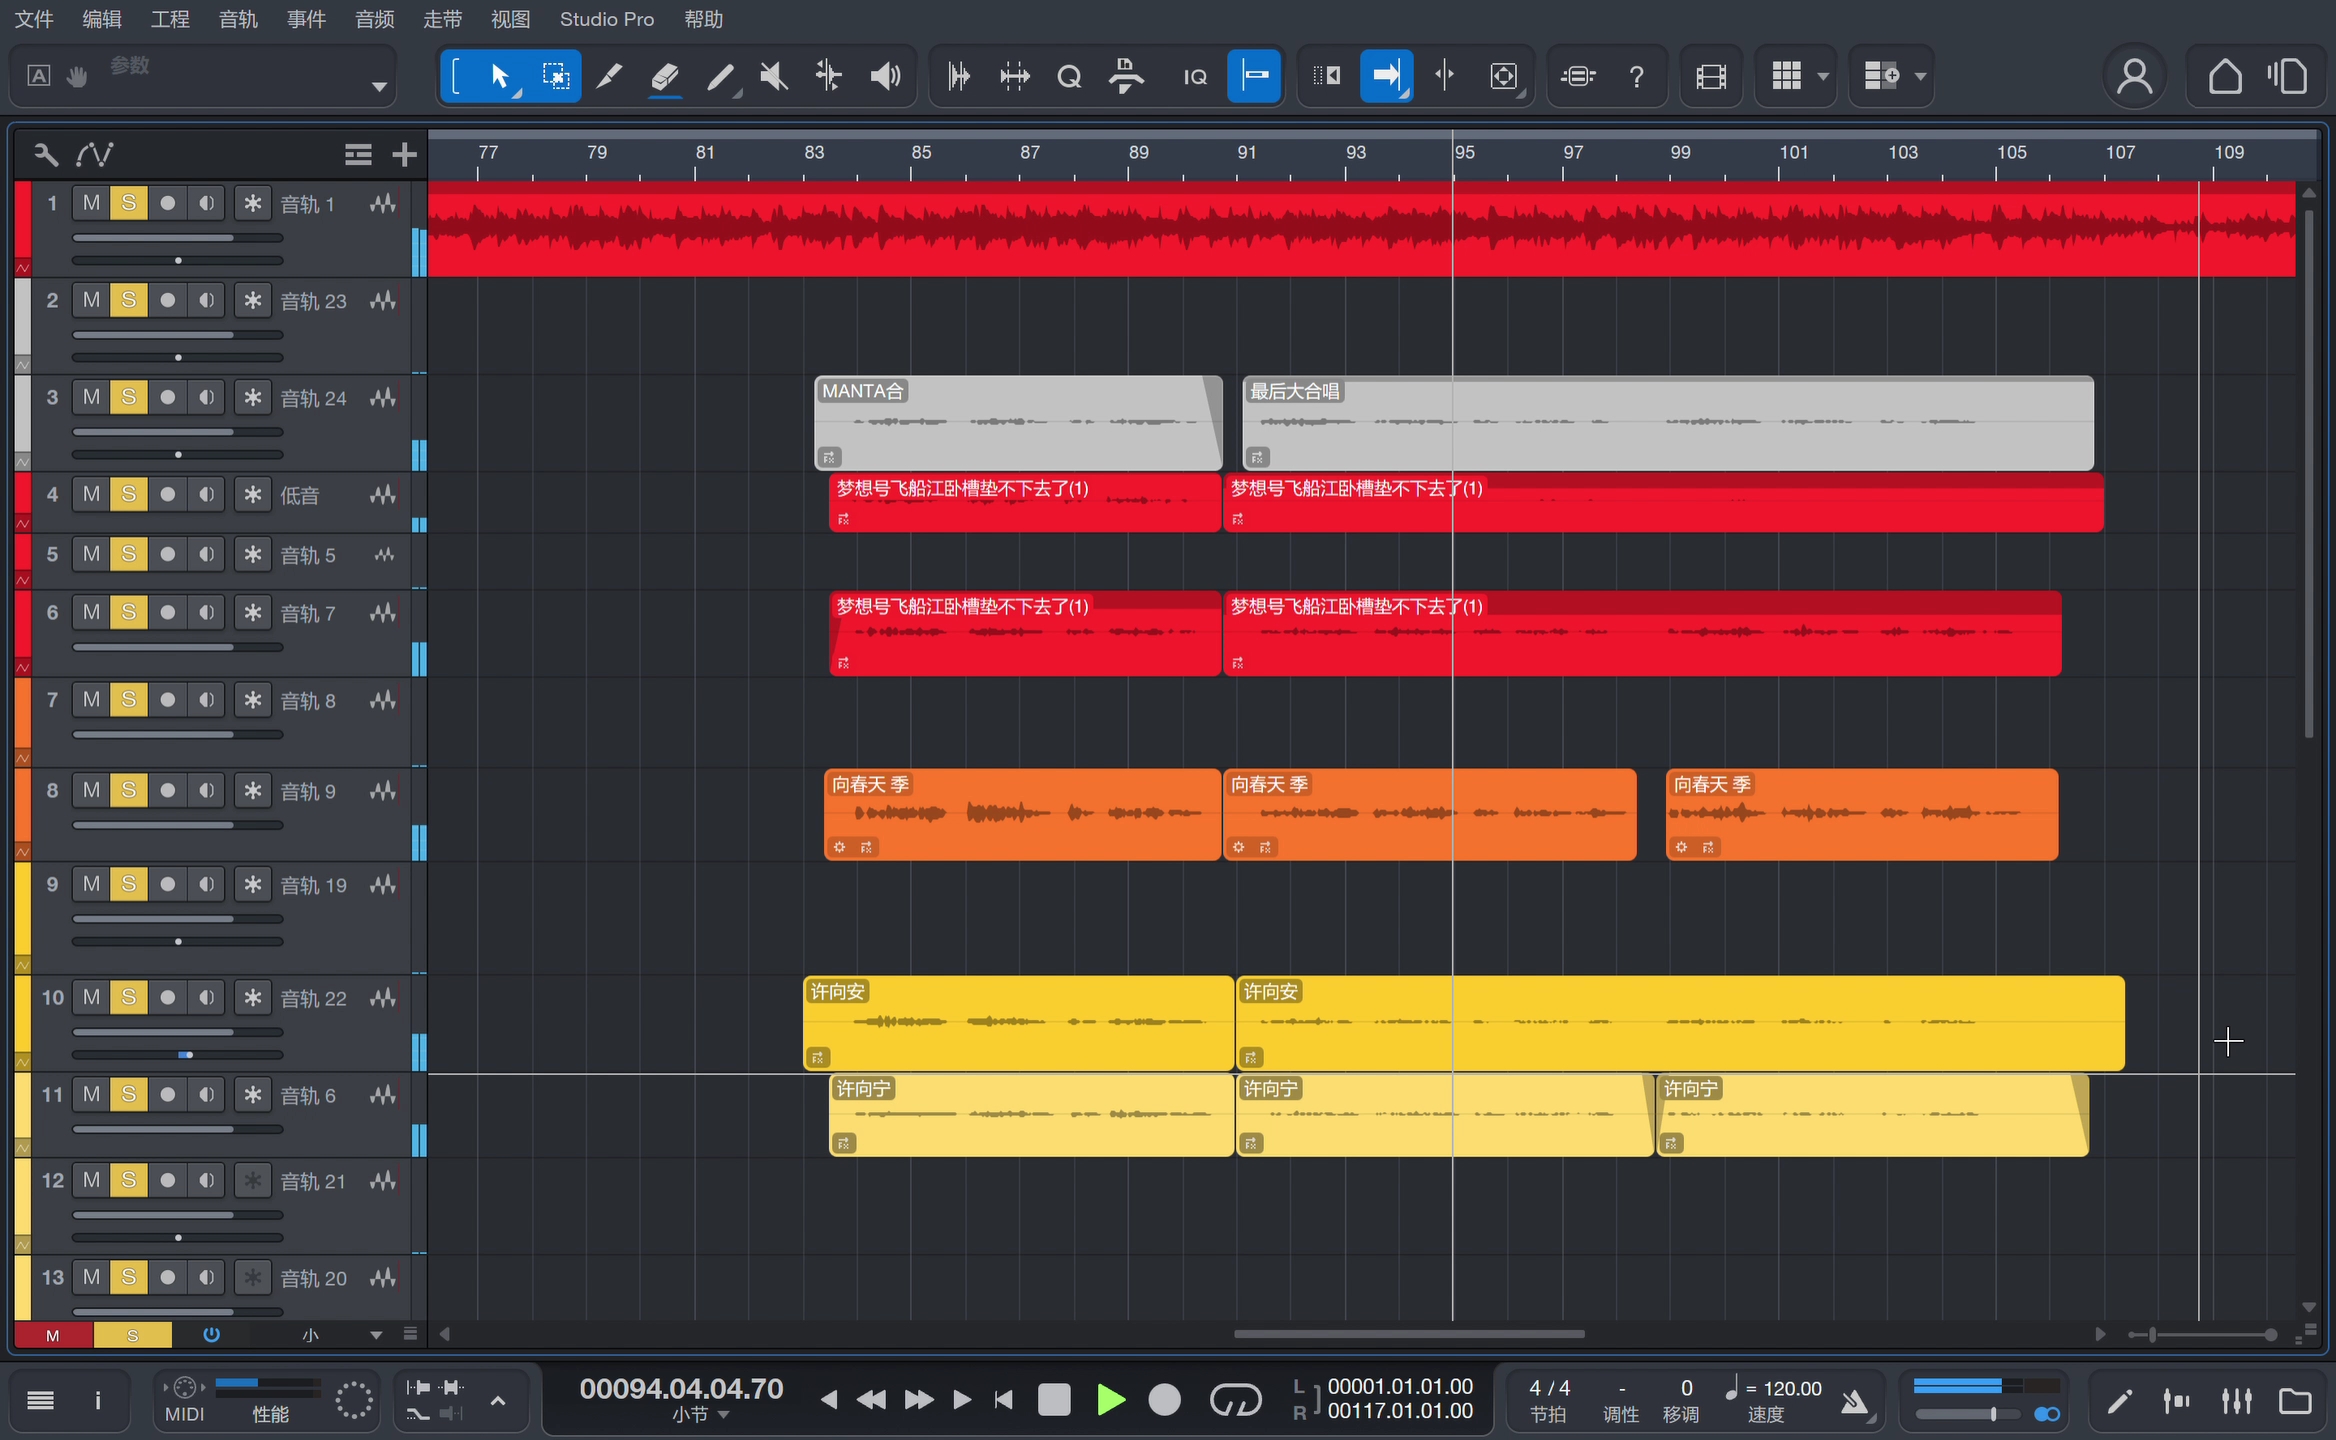The image size is (2336, 1440).
Task: Toggle Autoscroll arrow button in toolbar
Action: [x=1386, y=76]
